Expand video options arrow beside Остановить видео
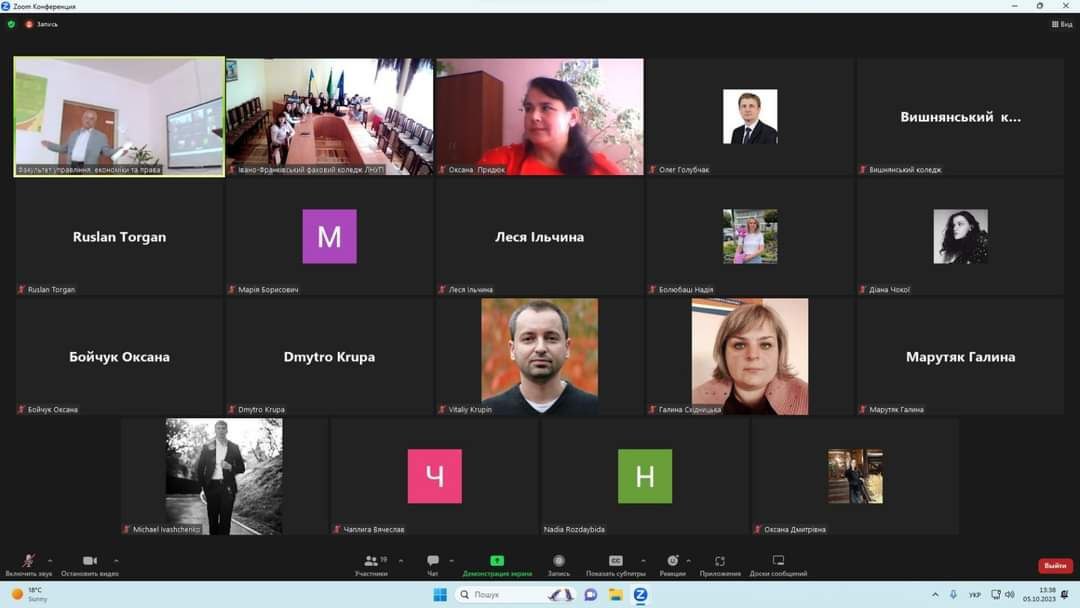This screenshot has height=608, width=1080. click(x=116, y=560)
